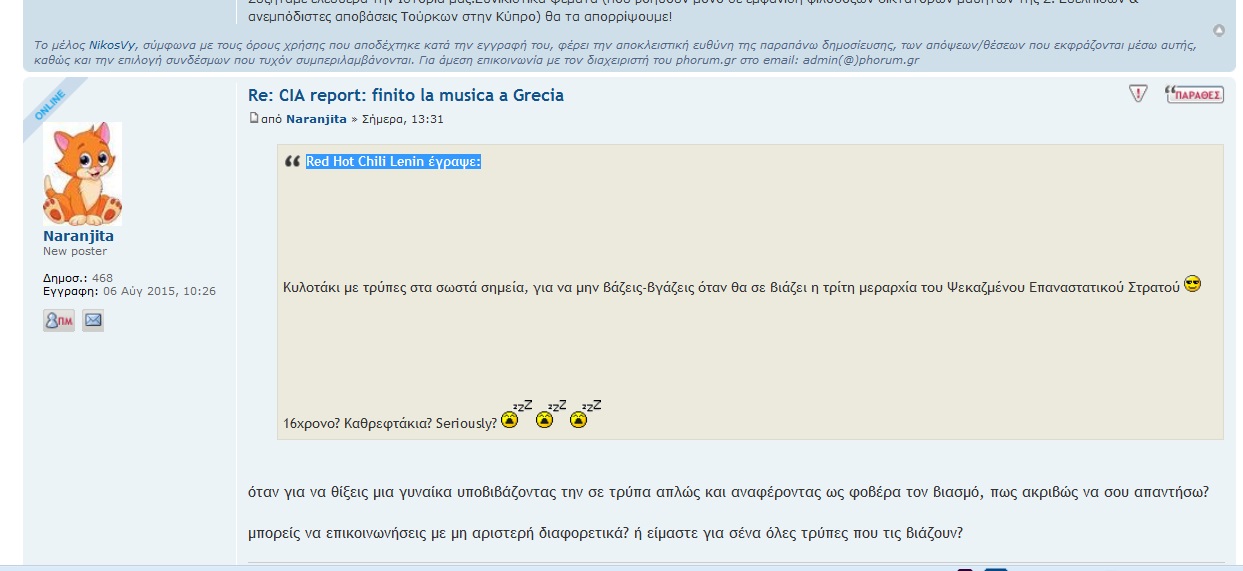This screenshot has width=1243, height=571.
Task: Click the 'New poster' rank label
Action: click(x=75, y=252)
